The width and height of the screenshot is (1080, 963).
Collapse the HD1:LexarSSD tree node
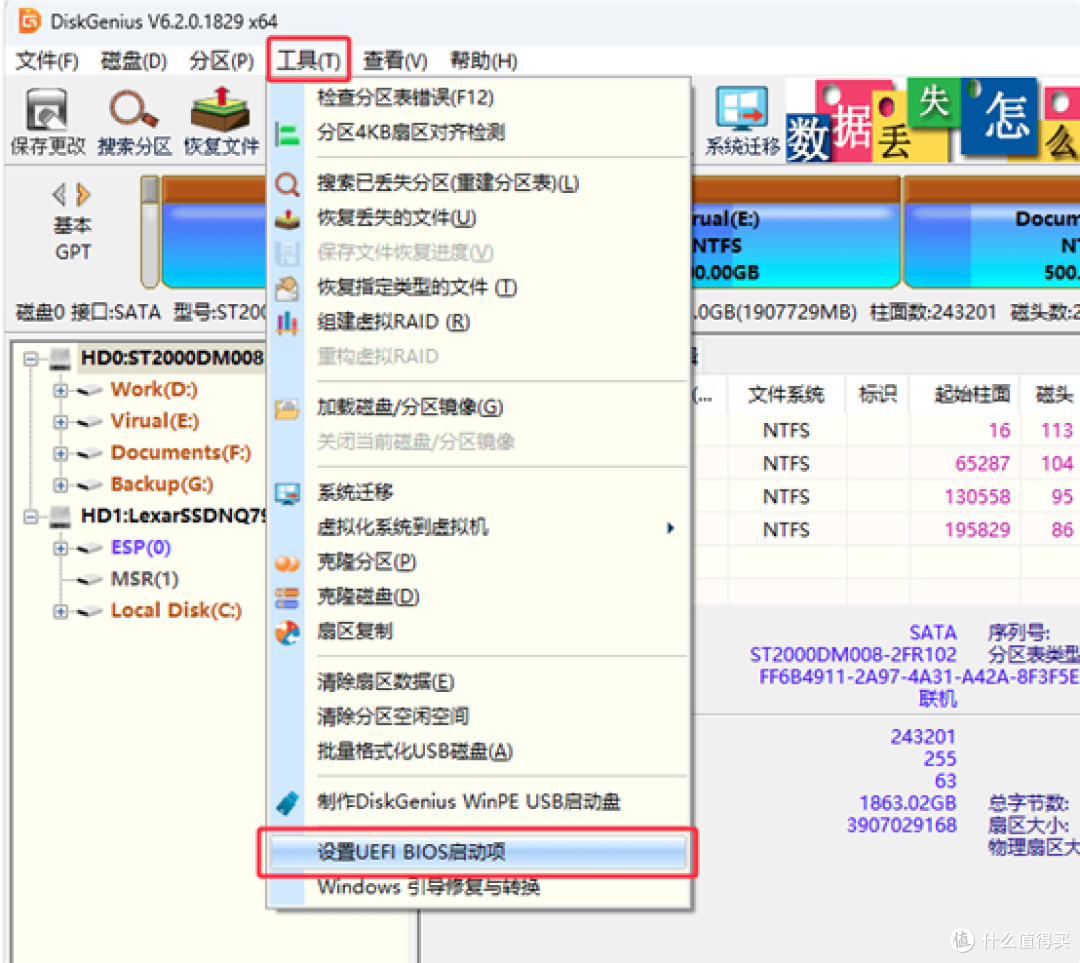(x=30, y=517)
